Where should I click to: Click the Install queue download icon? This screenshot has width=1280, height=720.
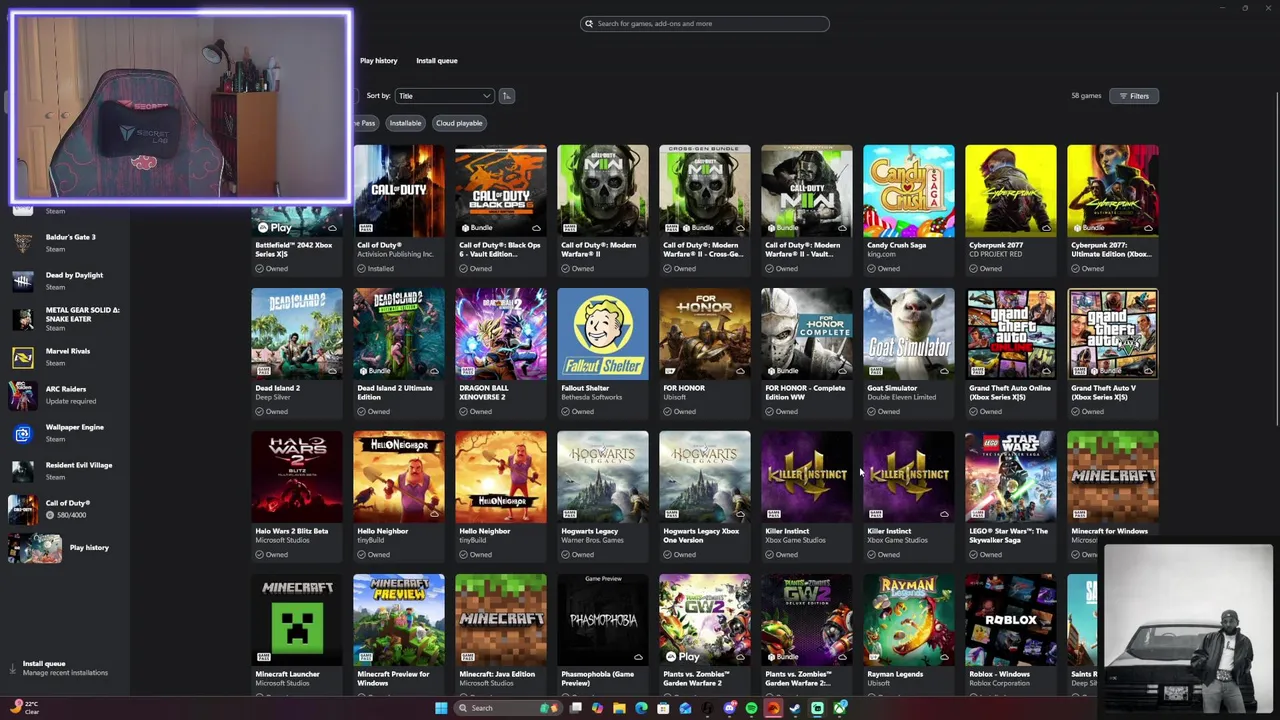click(13, 668)
